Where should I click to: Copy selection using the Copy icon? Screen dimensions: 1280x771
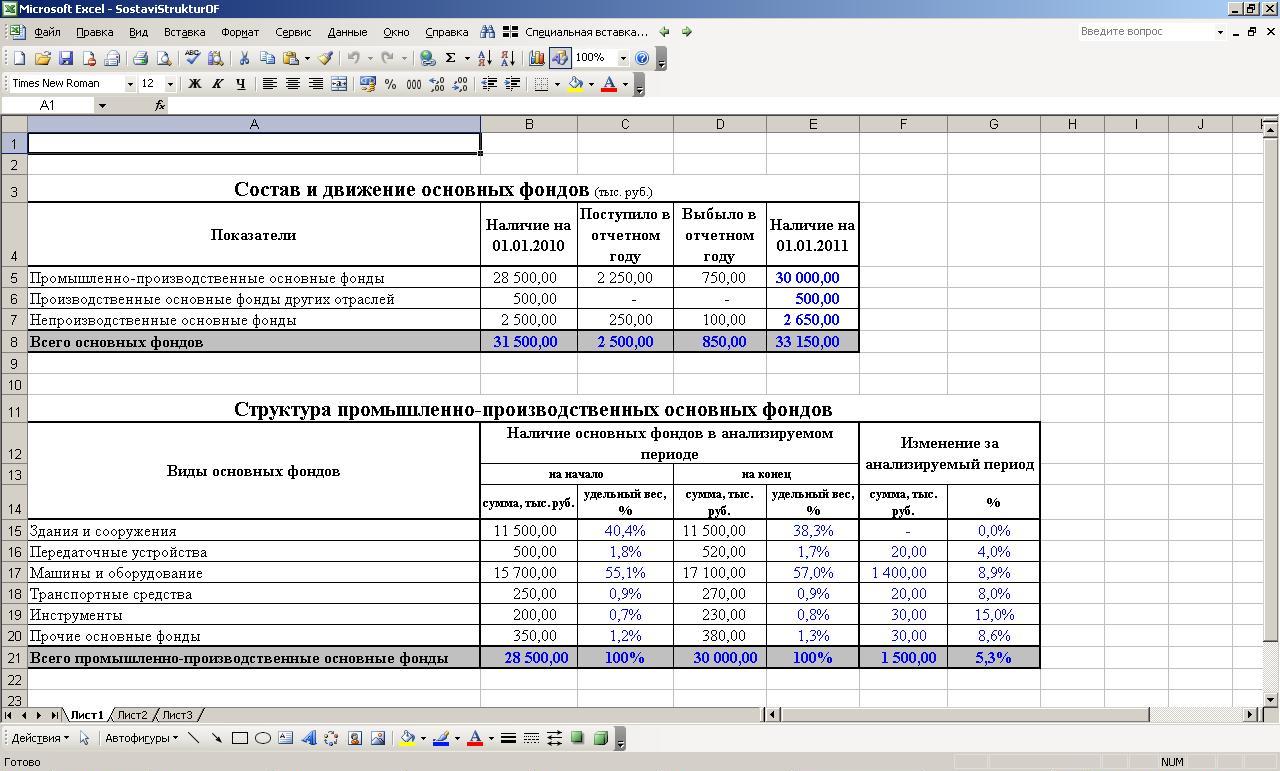pyautogui.click(x=267, y=59)
